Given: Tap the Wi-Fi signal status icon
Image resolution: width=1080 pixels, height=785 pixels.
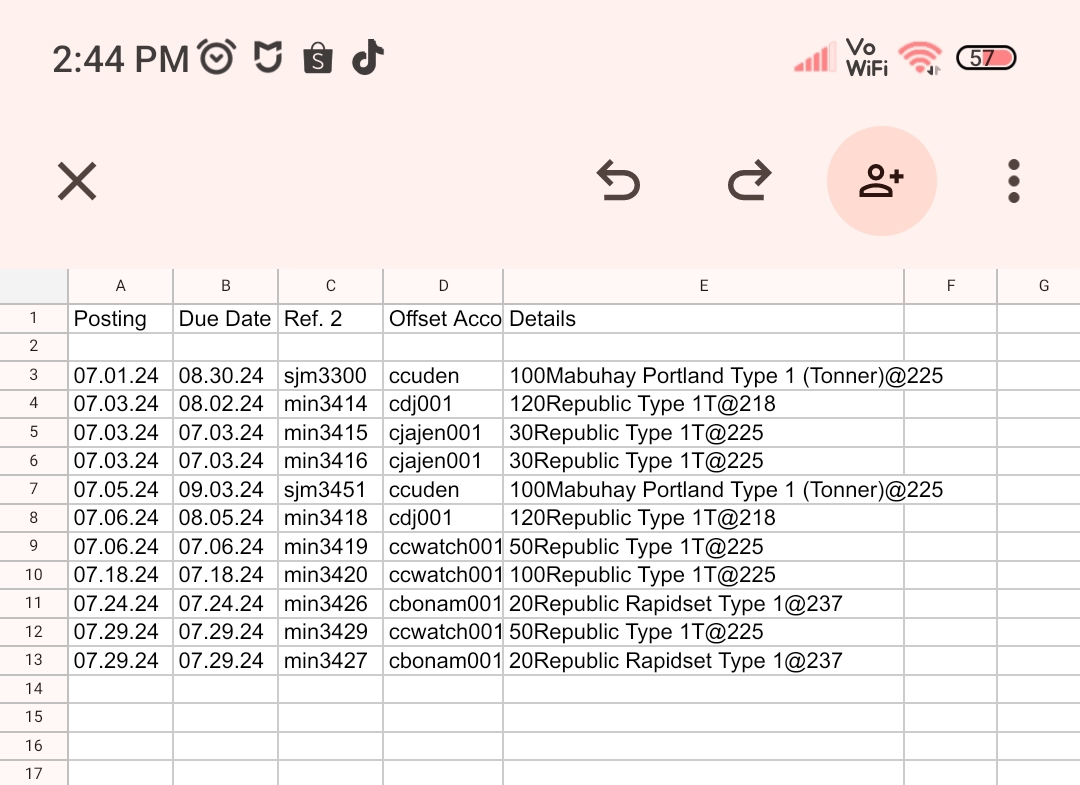Looking at the screenshot, I should tap(919, 58).
